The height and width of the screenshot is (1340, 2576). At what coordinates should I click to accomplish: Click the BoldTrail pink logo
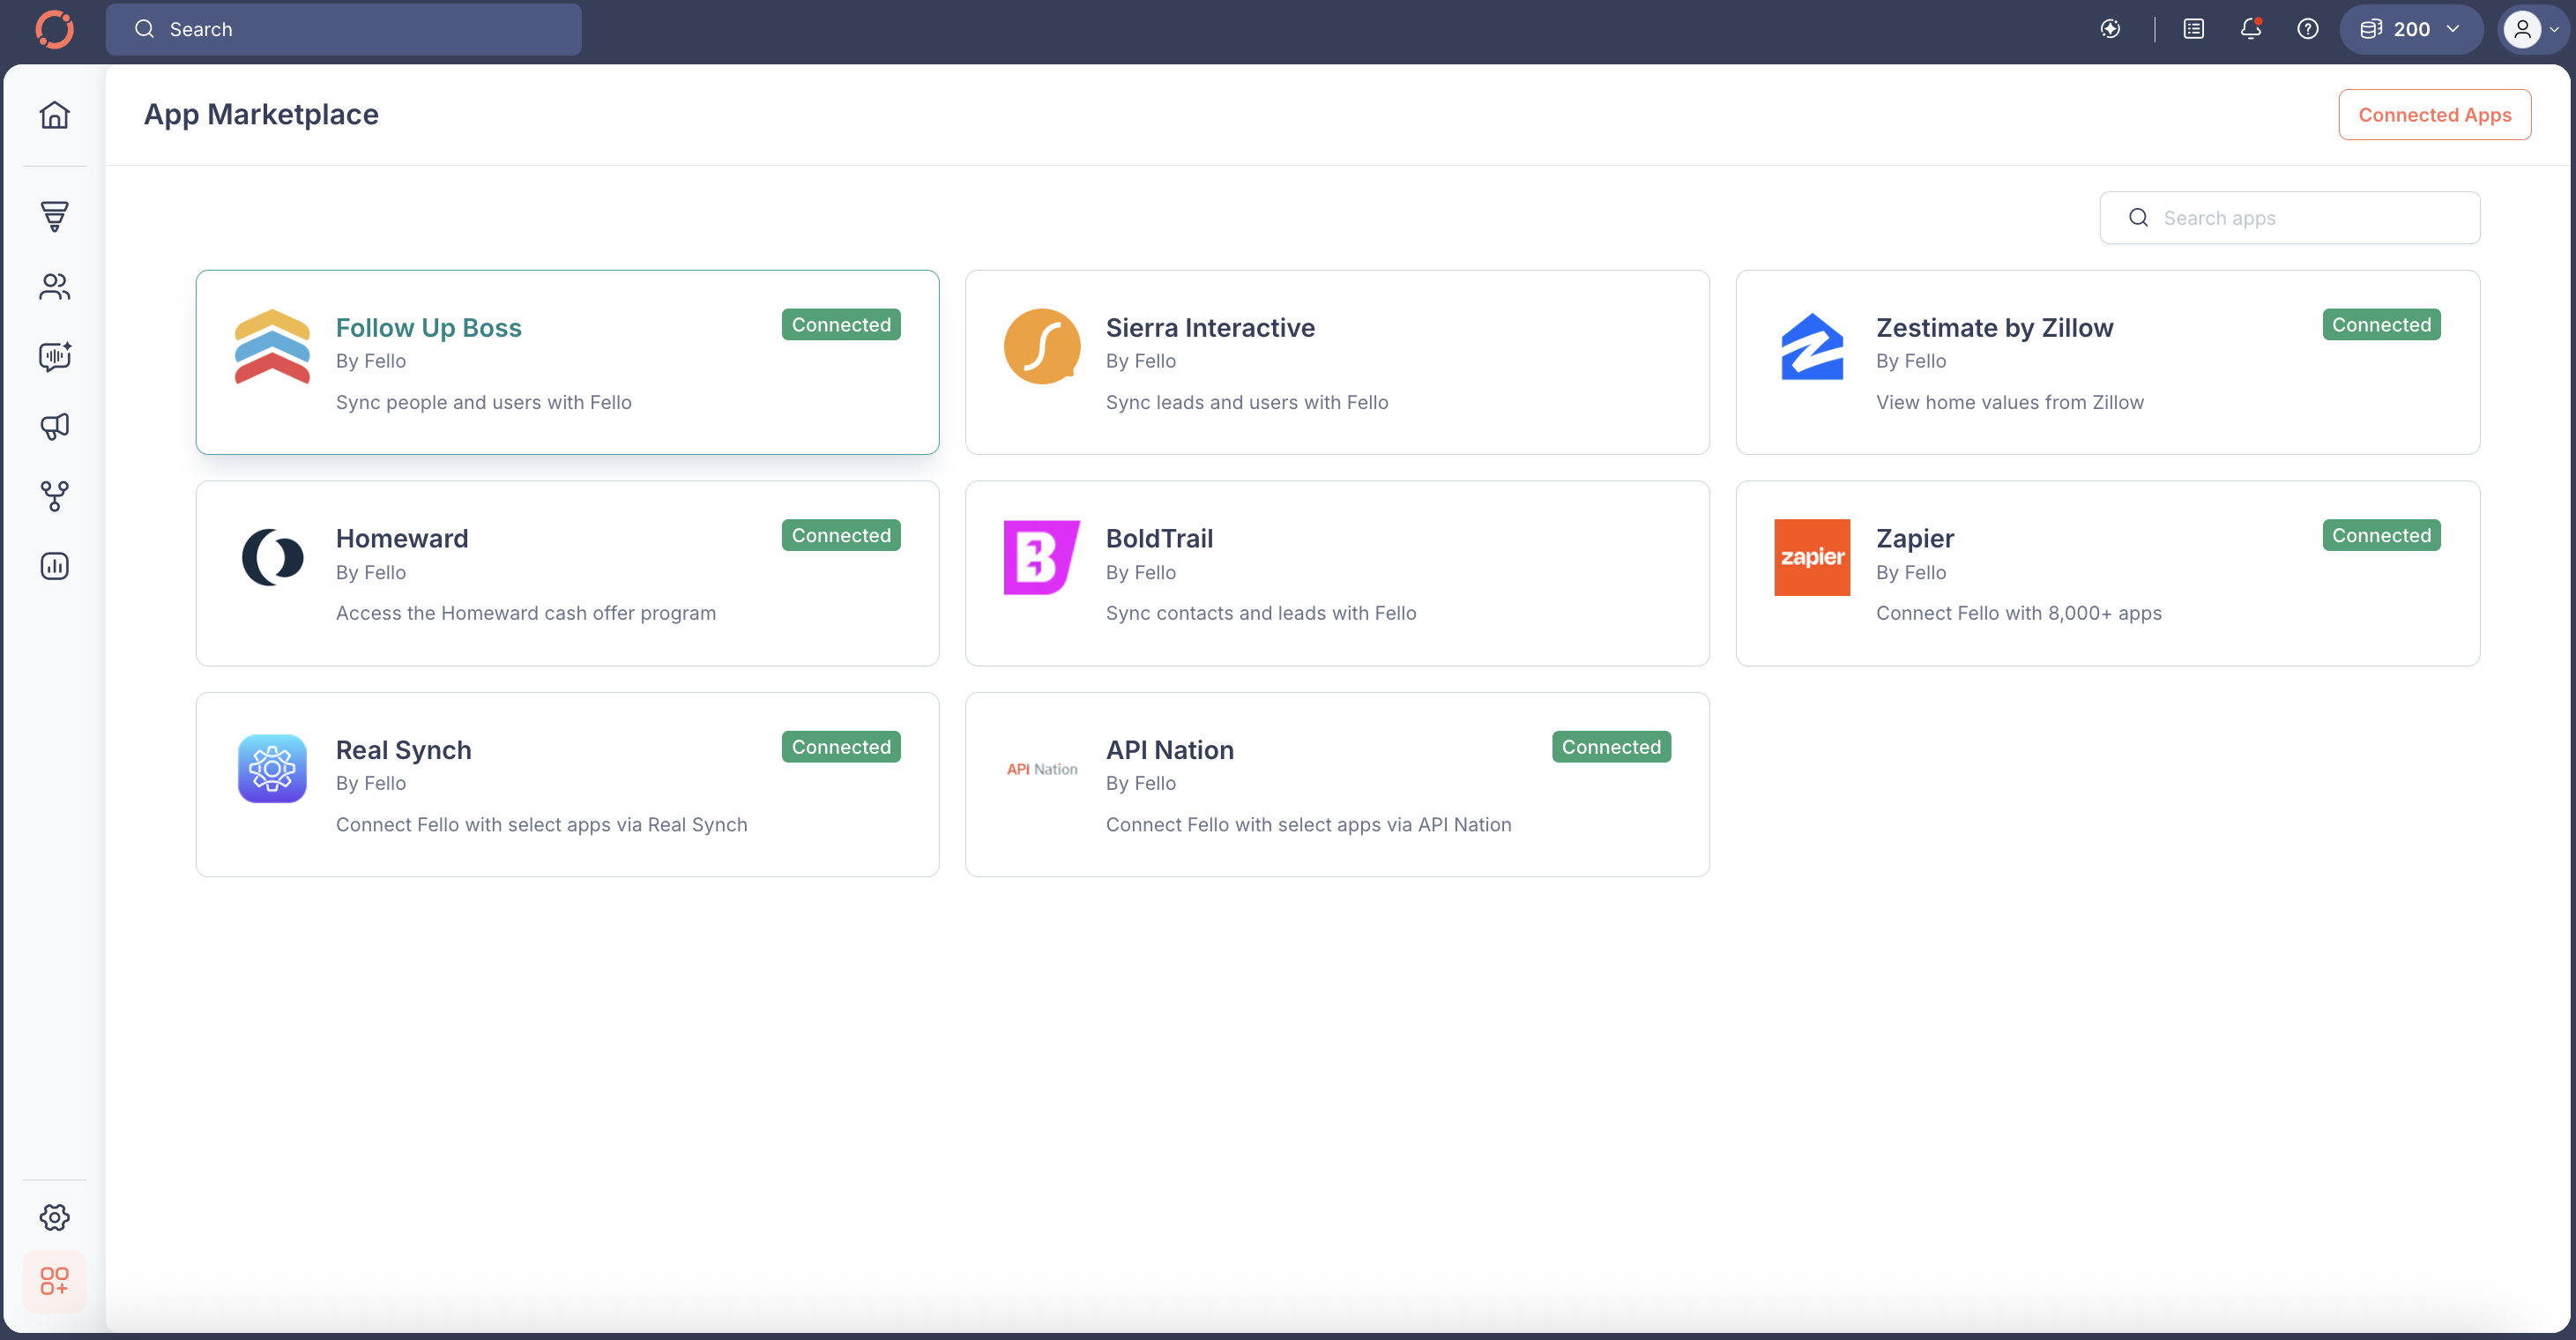tap(1042, 557)
